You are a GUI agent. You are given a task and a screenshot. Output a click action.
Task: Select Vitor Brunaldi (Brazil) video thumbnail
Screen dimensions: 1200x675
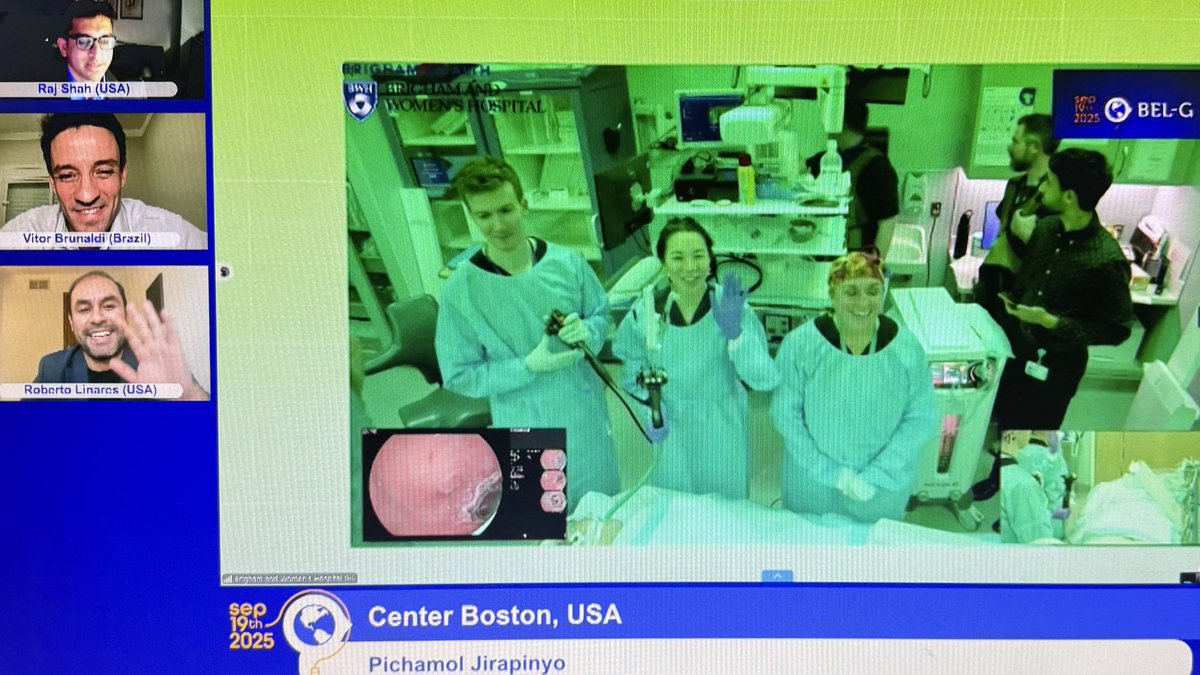pyautogui.click(x=103, y=180)
